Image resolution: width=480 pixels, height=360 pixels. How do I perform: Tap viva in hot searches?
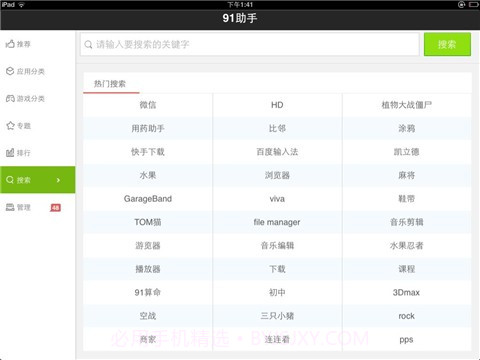pyautogui.click(x=277, y=199)
